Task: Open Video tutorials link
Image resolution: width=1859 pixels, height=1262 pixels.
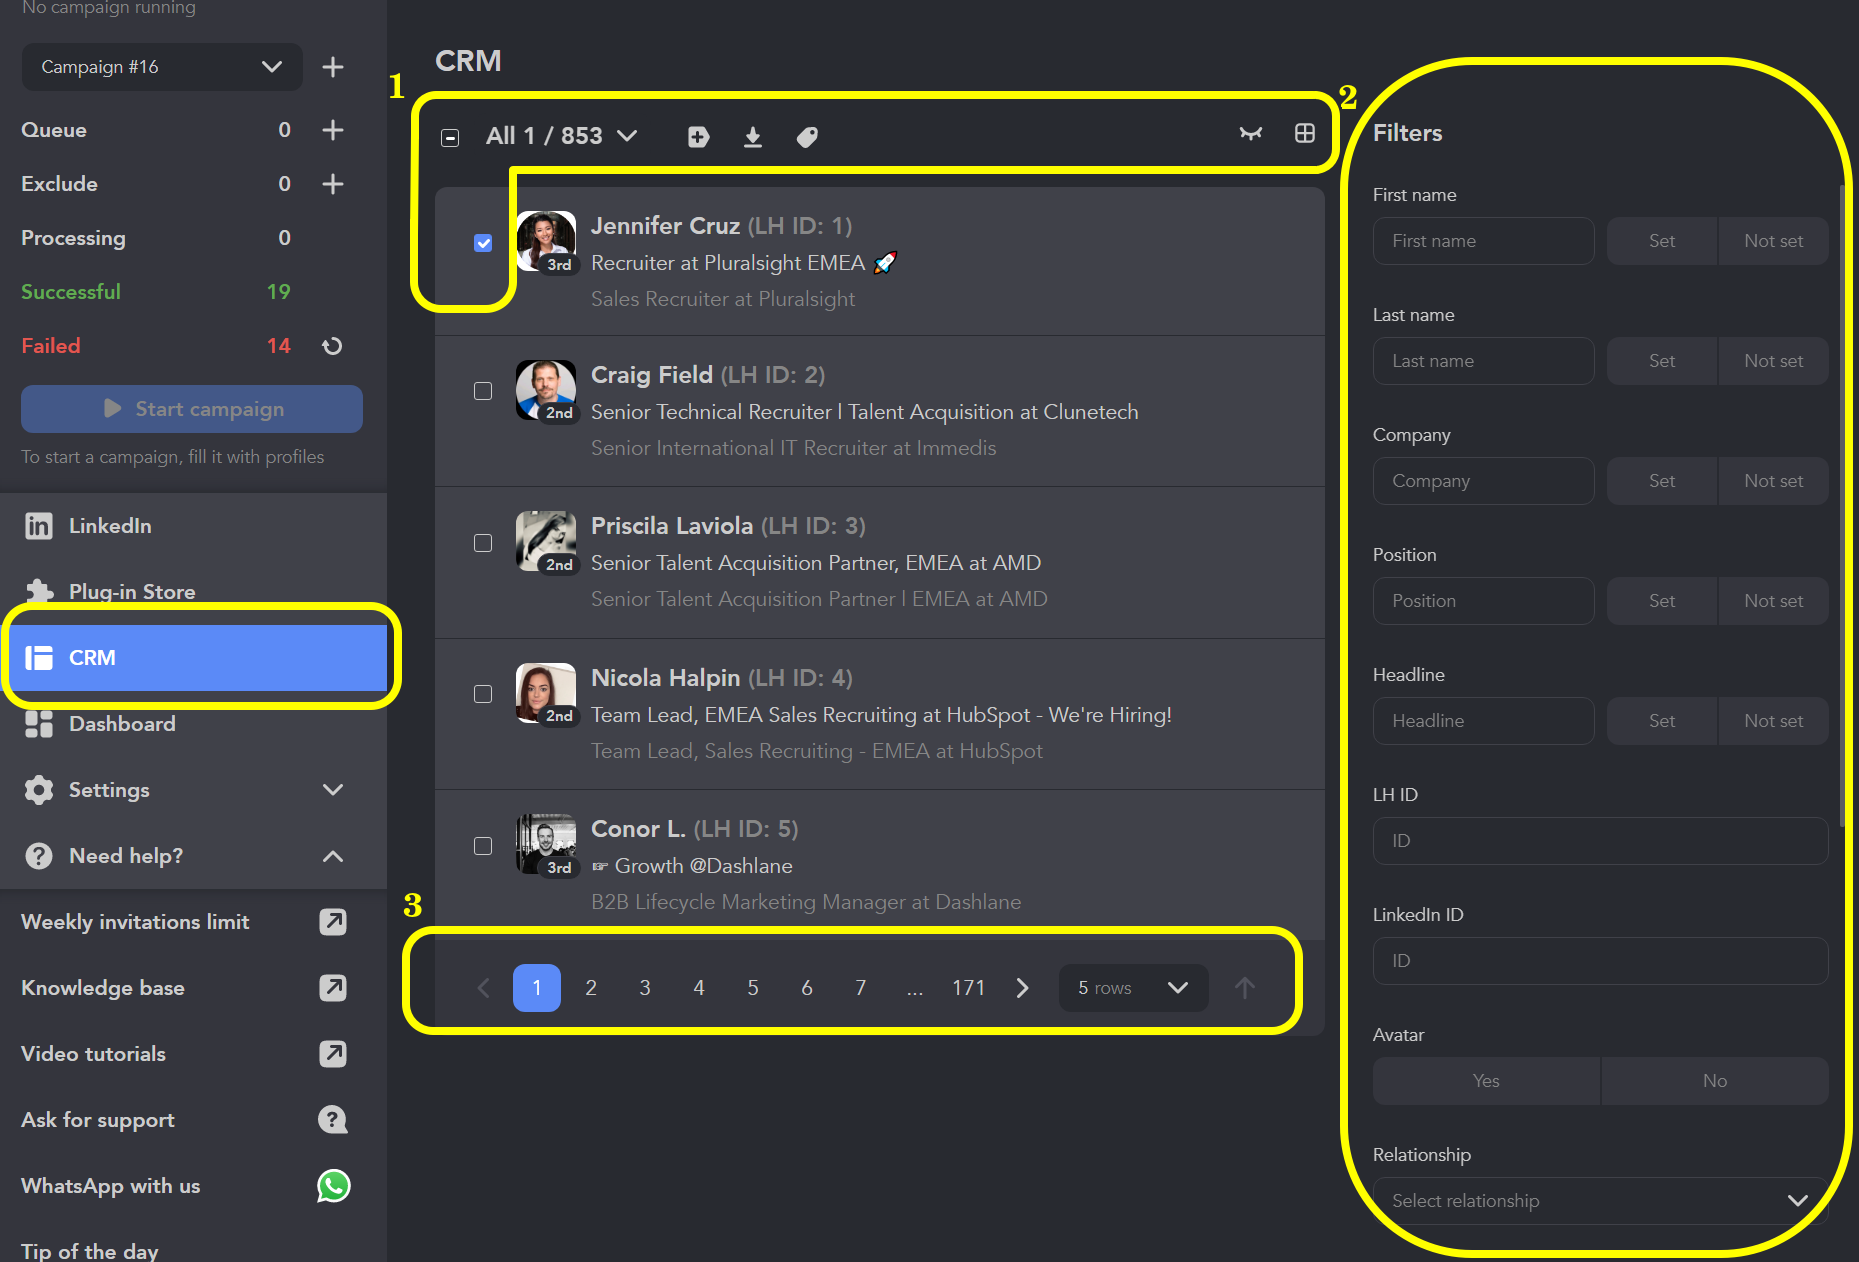Action: click(333, 1054)
